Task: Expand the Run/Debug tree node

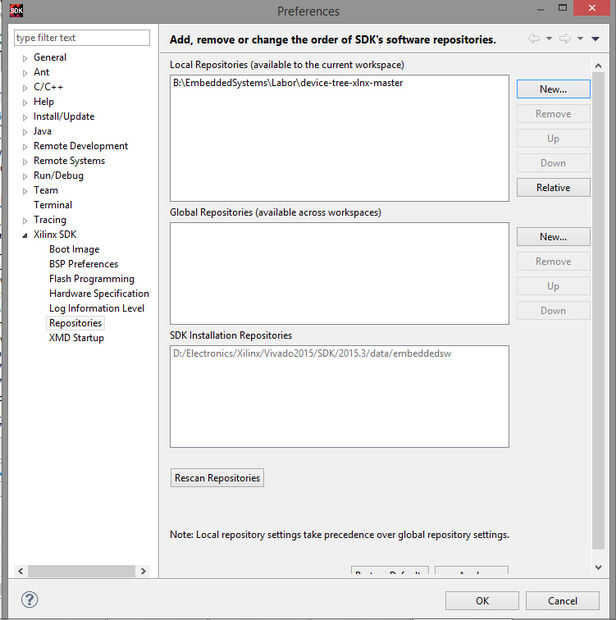Action: (x=25, y=176)
